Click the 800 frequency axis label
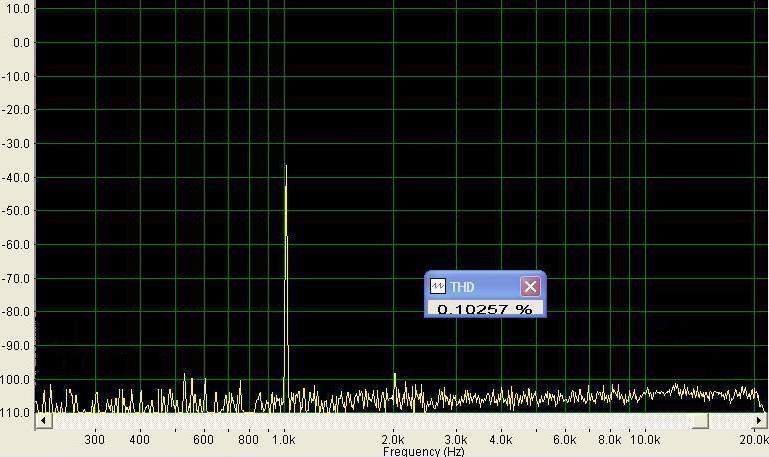This screenshot has width=769, height=457. tap(249, 440)
